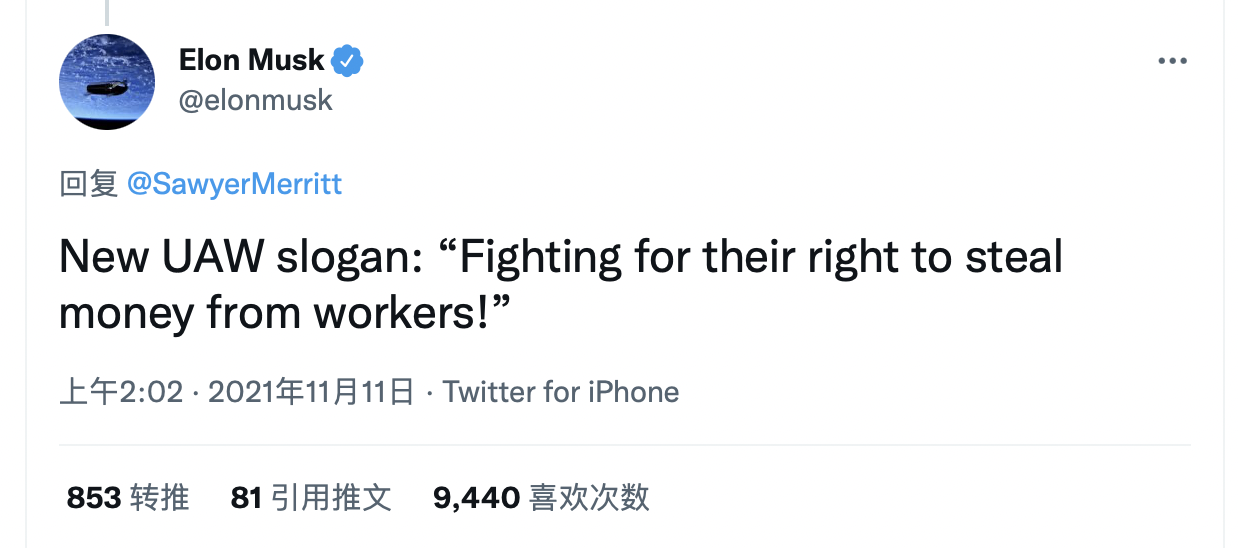Viewport: 1238px width, 548px height.
Task: Open the @SawyerMerritt mention link
Action: pyautogui.click(x=234, y=184)
